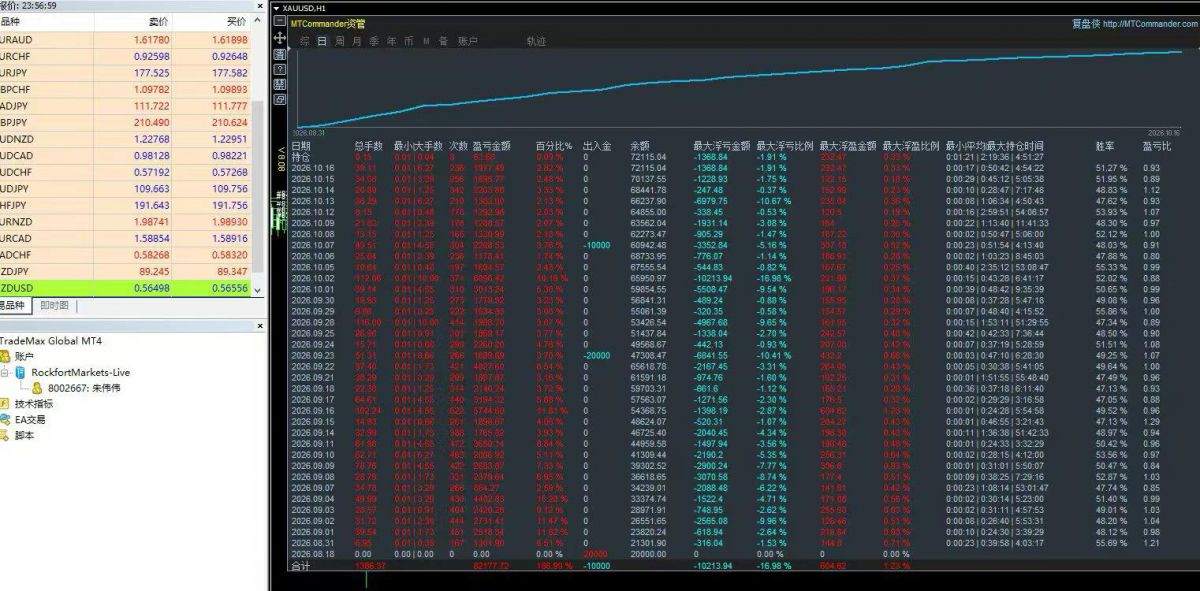Screen dimensions: 1200x591
Task: Select the symbol row with price 210.490
Action: coord(126,121)
